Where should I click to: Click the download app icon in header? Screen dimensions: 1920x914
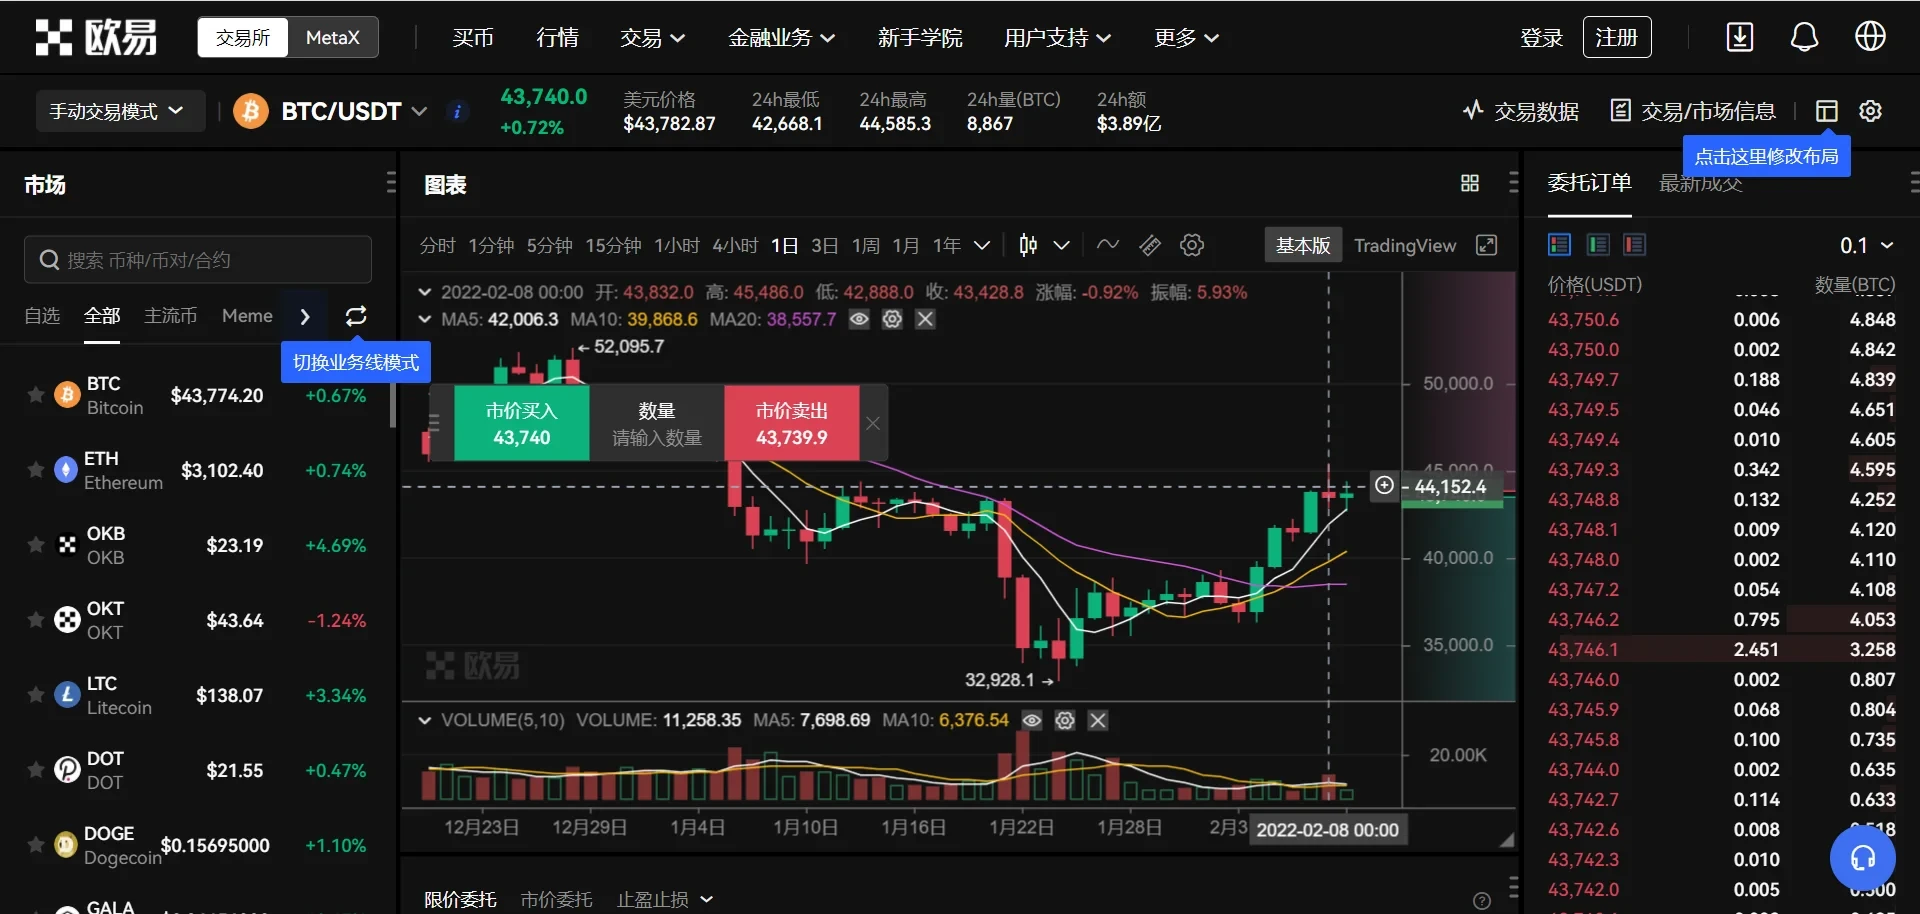[x=1740, y=37]
